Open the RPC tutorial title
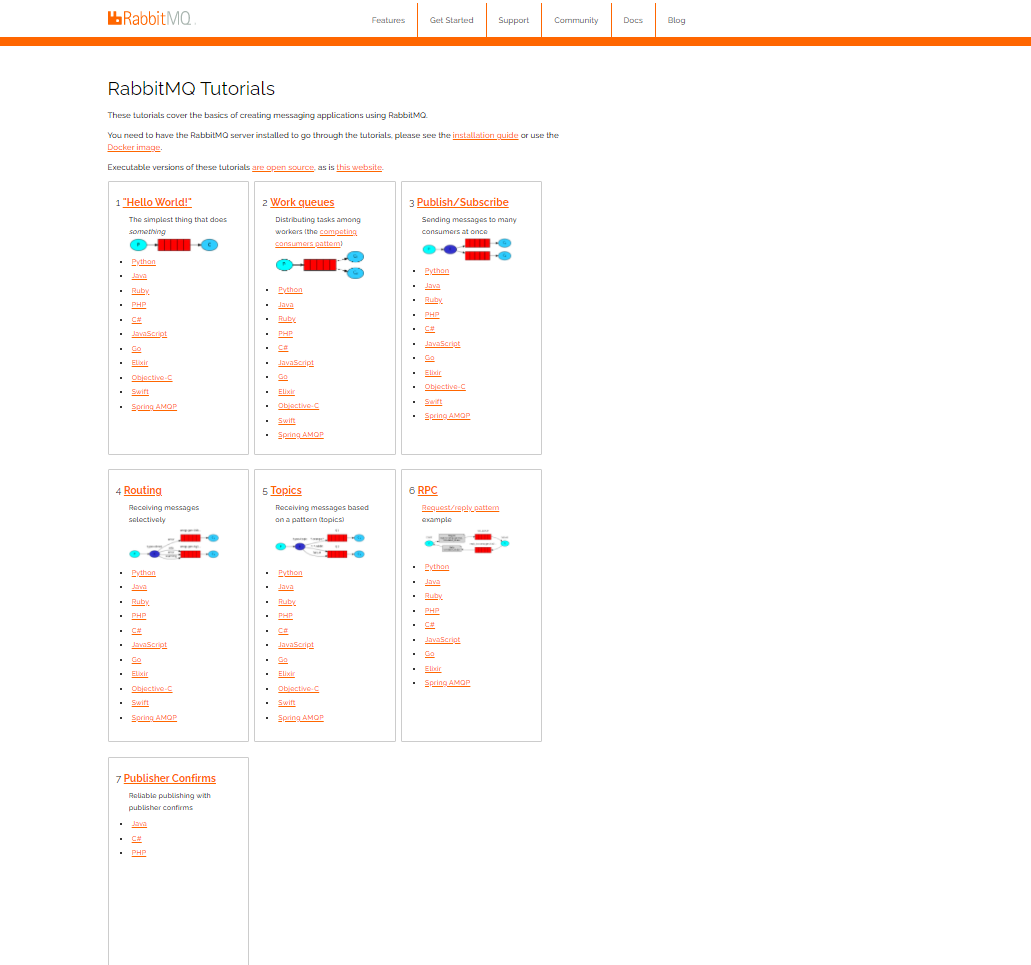This screenshot has width=1031, height=965. pyautogui.click(x=427, y=490)
